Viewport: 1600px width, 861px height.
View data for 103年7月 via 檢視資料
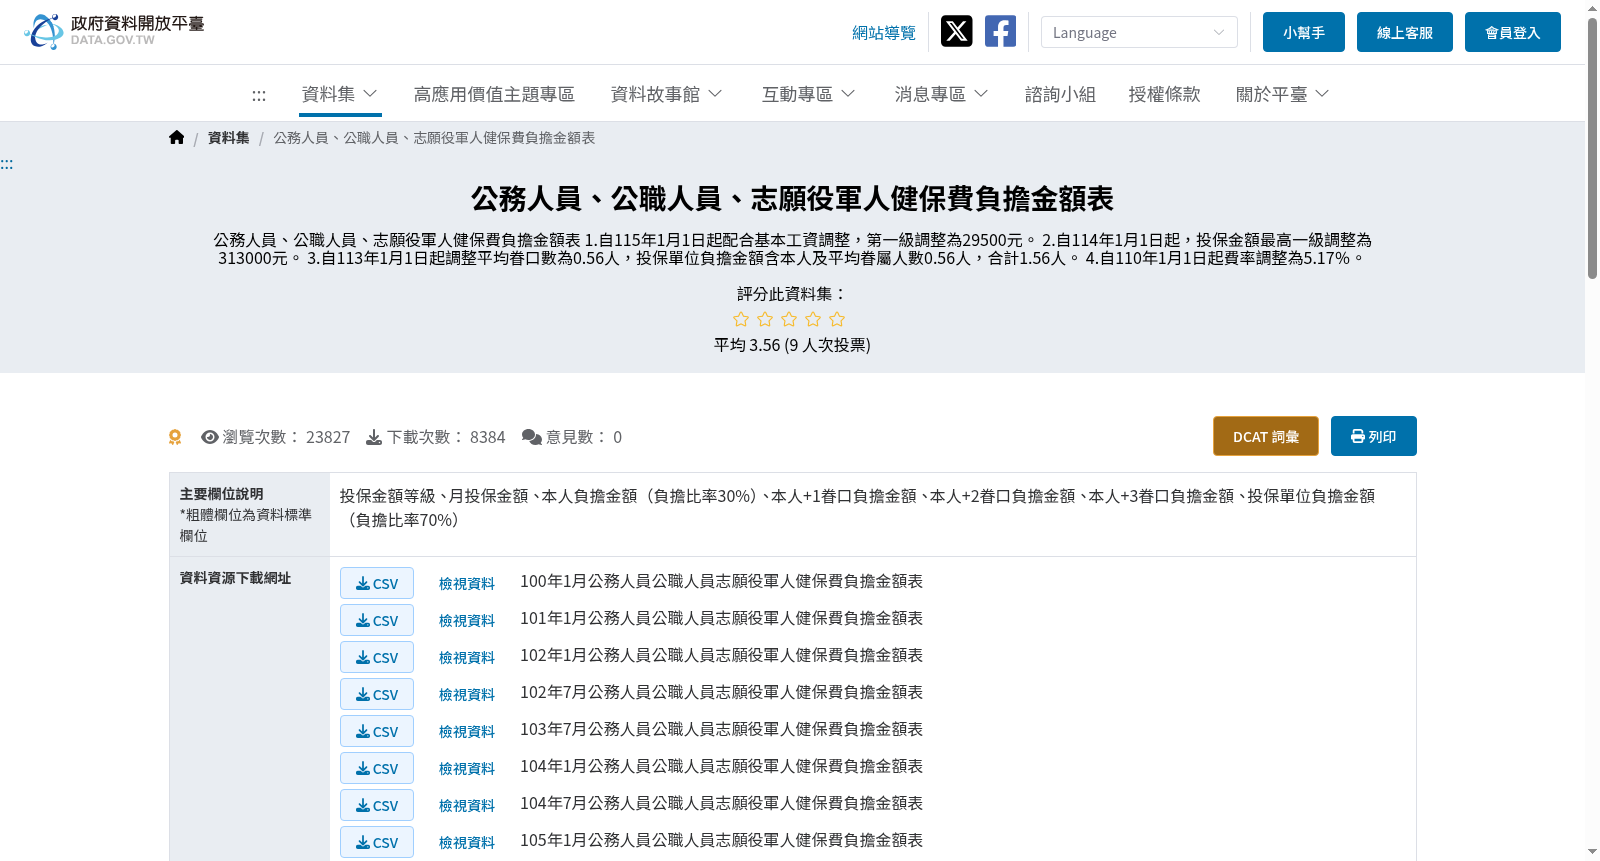tap(467, 731)
